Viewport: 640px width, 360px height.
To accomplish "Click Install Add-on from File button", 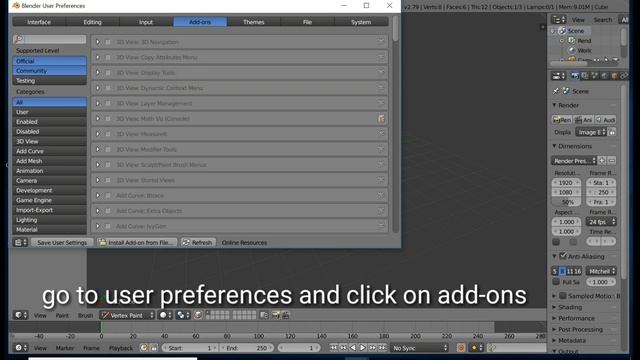I will click(x=138, y=242).
